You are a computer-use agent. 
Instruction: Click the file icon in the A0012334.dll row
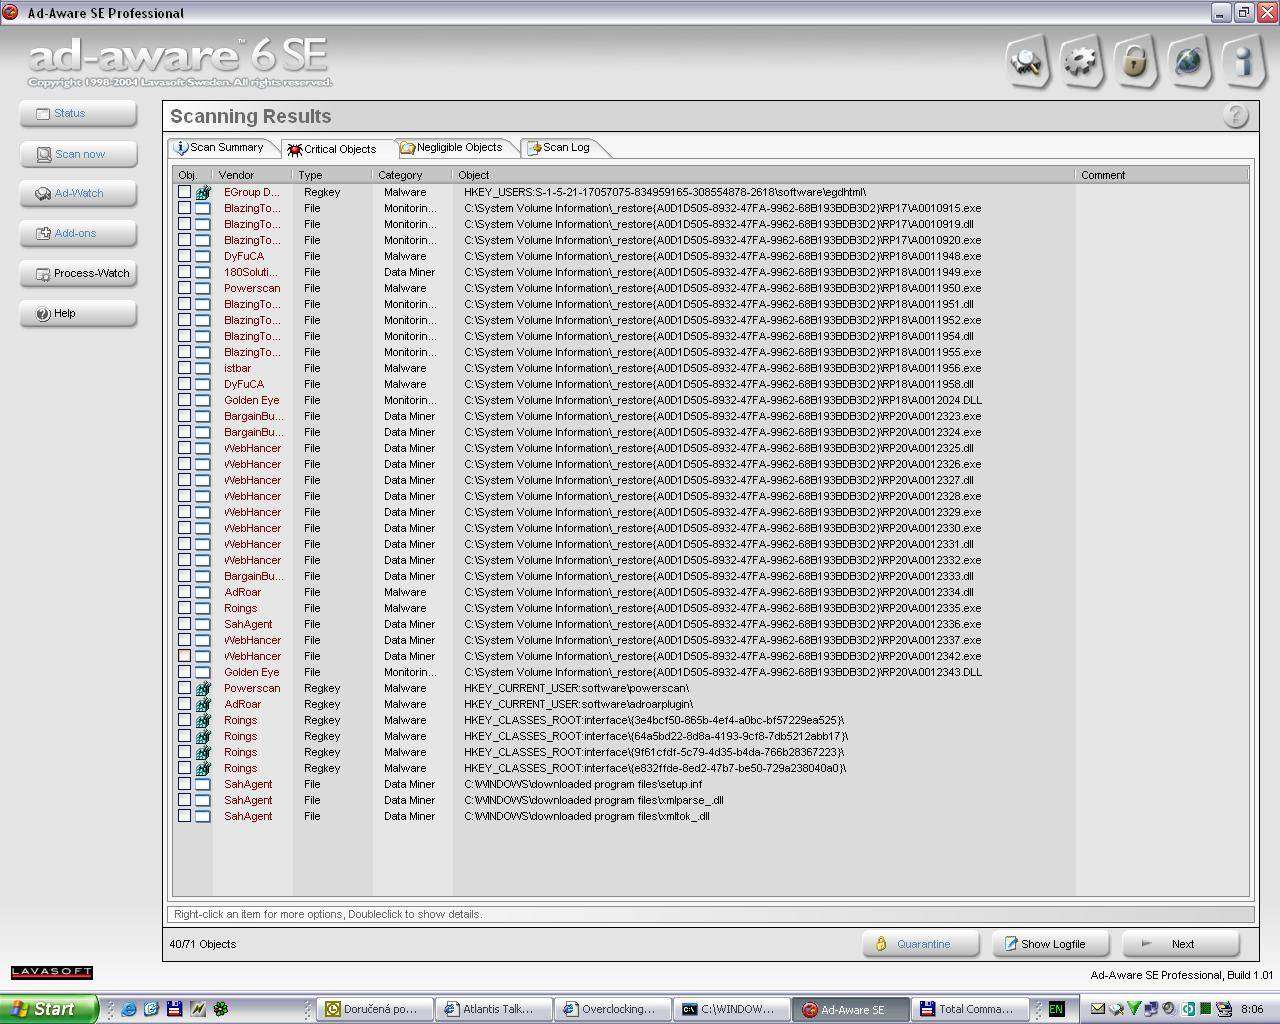203,592
